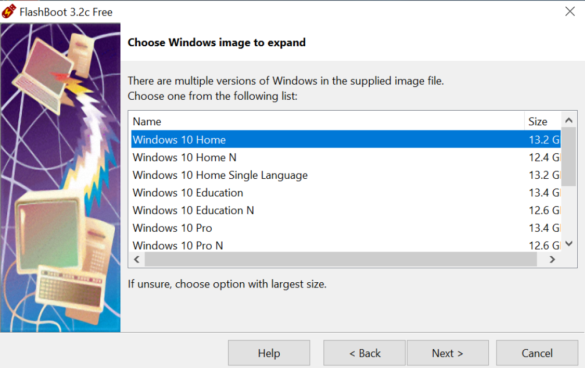Click the vertical scrollbar thumb
Image resolution: width=585 pixels, height=368 pixels.
coord(569,156)
